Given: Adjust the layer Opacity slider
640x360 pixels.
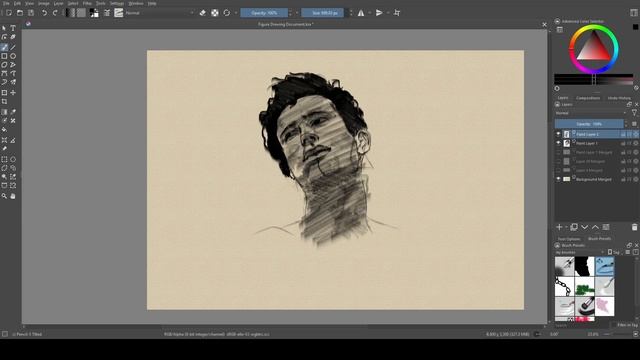Looking at the screenshot, I should coord(589,124).
